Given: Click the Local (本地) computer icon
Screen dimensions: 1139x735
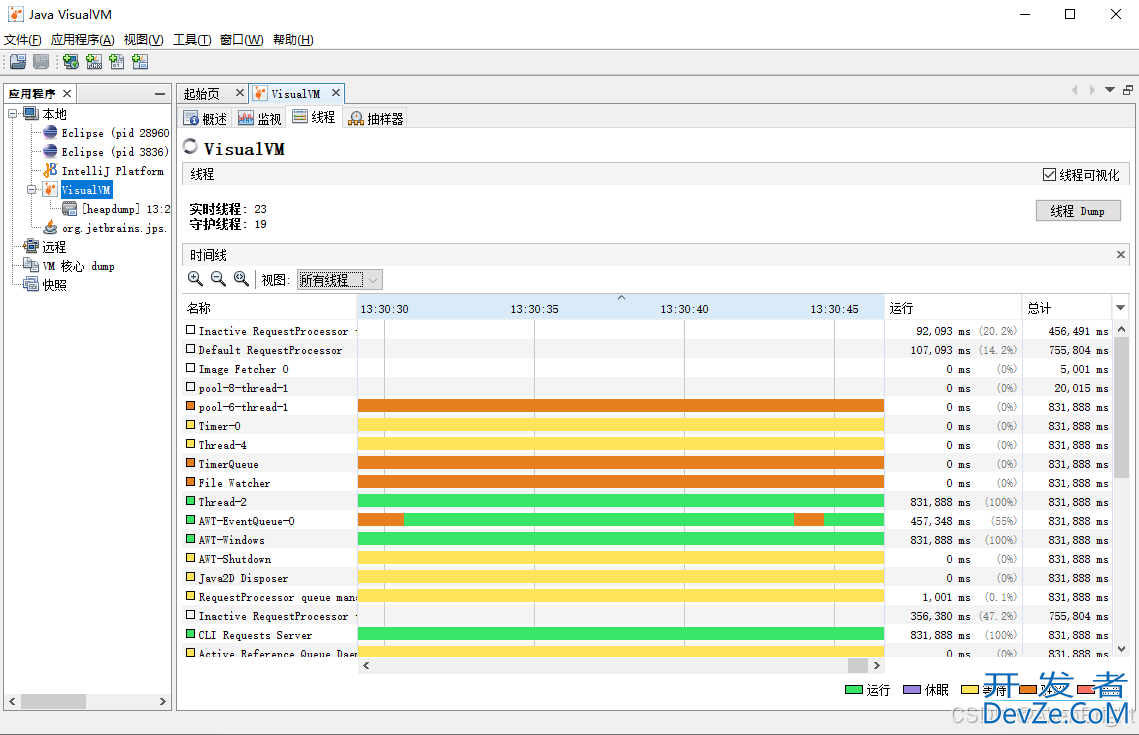Looking at the screenshot, I should click(31, 113).
